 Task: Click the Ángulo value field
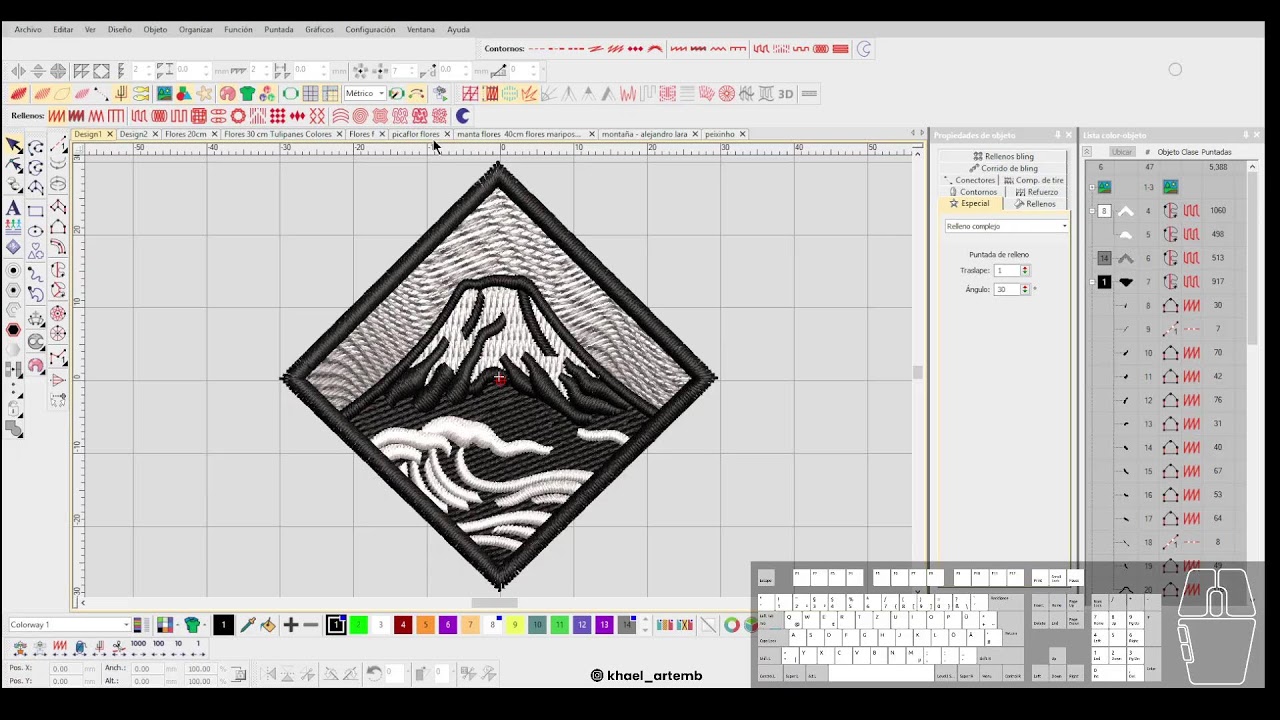click(1006, 289)
